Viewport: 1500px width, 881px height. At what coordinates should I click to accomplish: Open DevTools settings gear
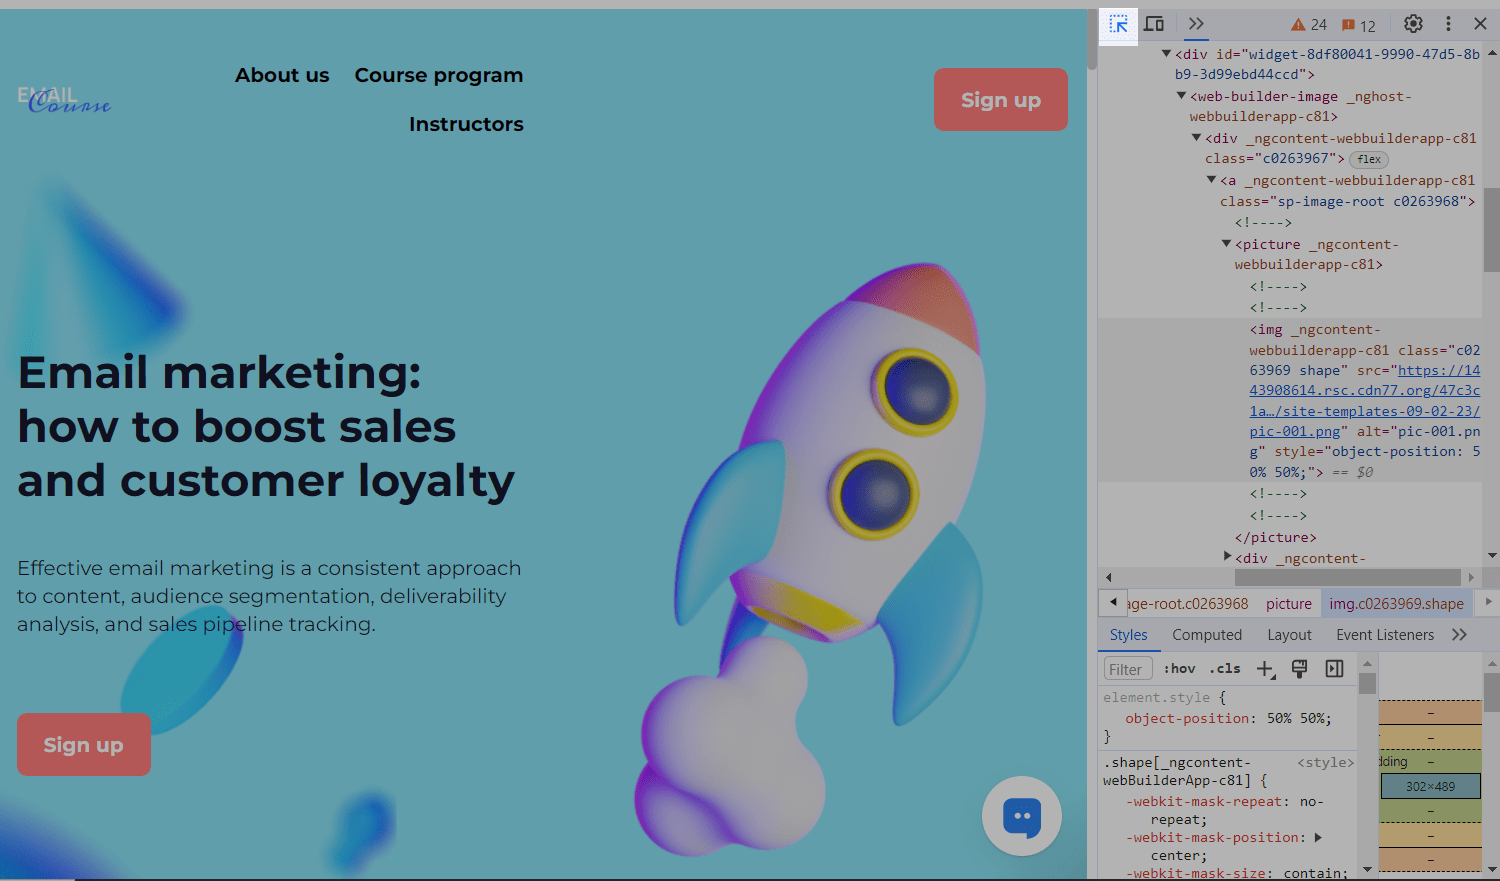[1413, 24]
